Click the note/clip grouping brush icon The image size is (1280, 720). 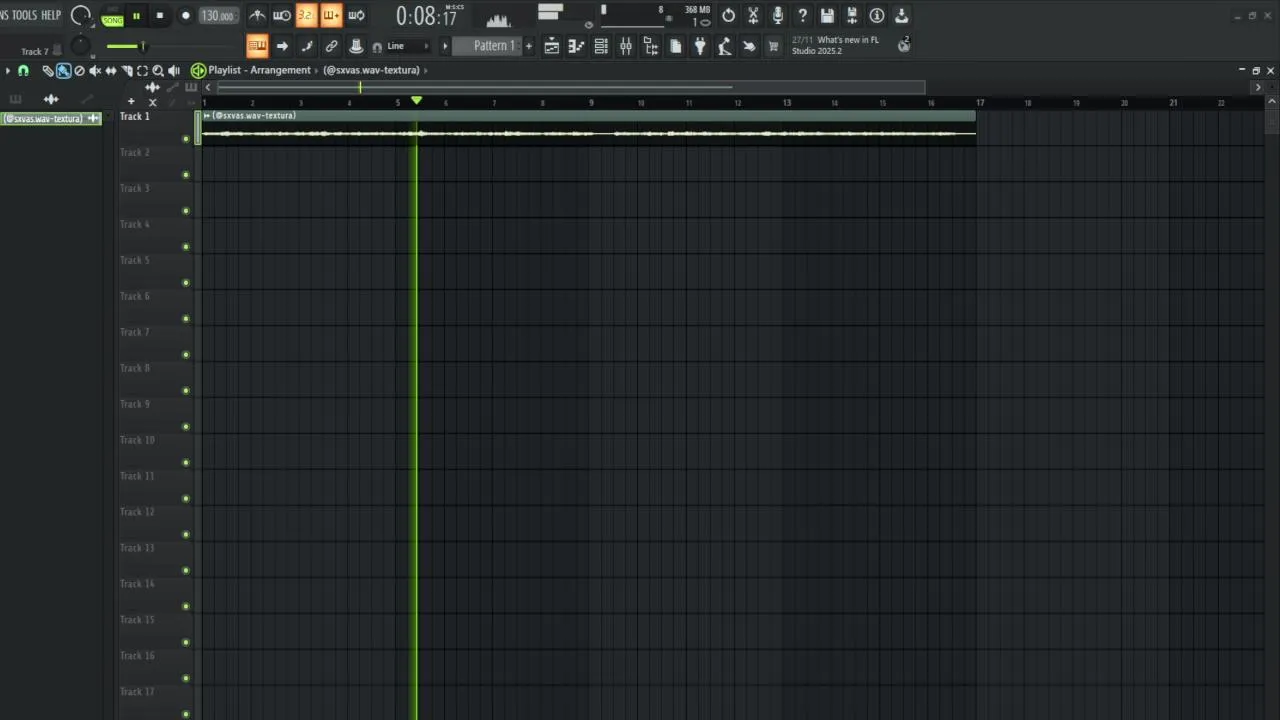pos(307,46)
